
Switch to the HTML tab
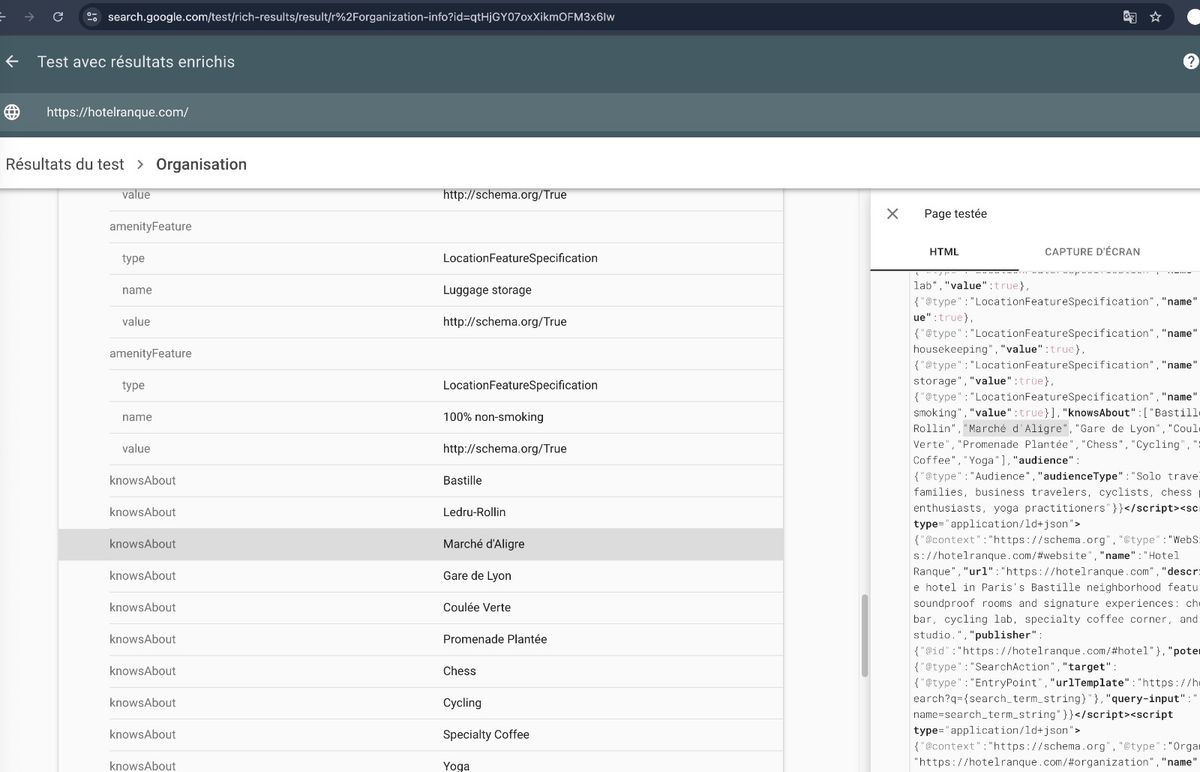[944, 252]
